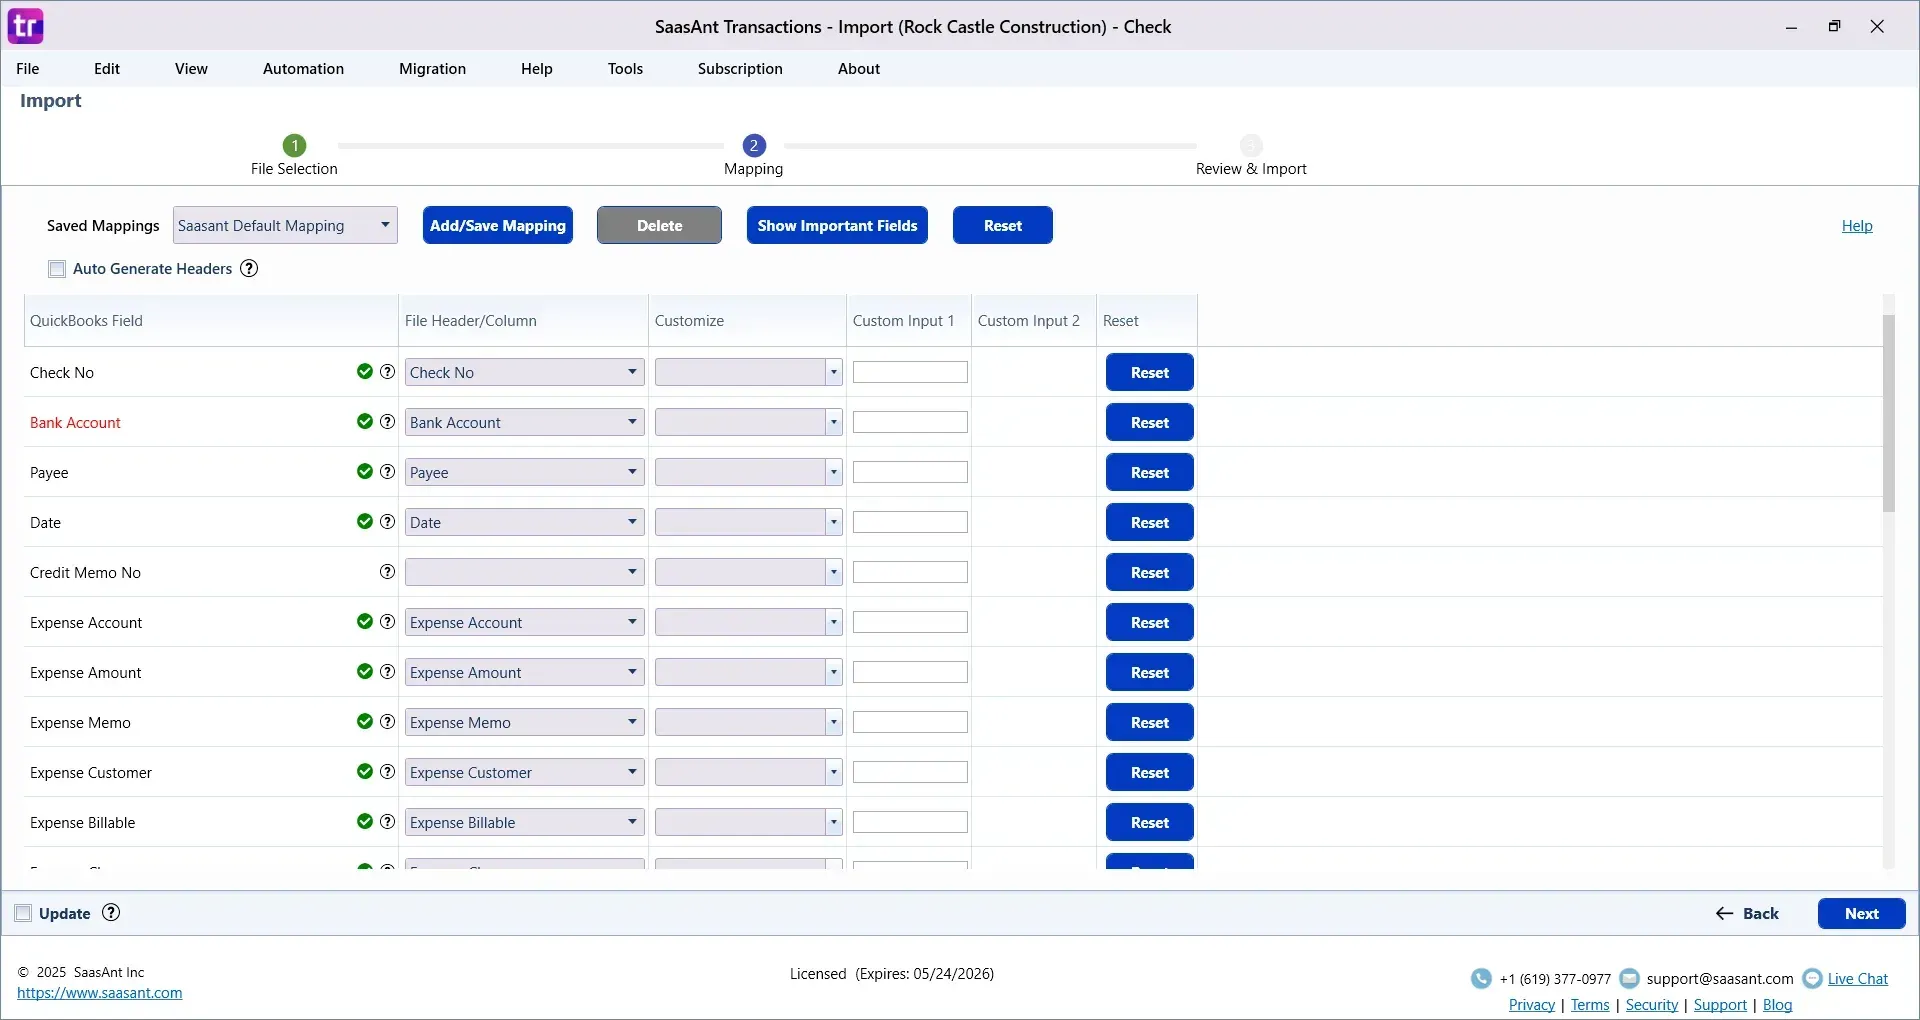This screenshot has height=1020, width=1920.
Task: Open File Header dropdown for Check No
Action: 524,372
